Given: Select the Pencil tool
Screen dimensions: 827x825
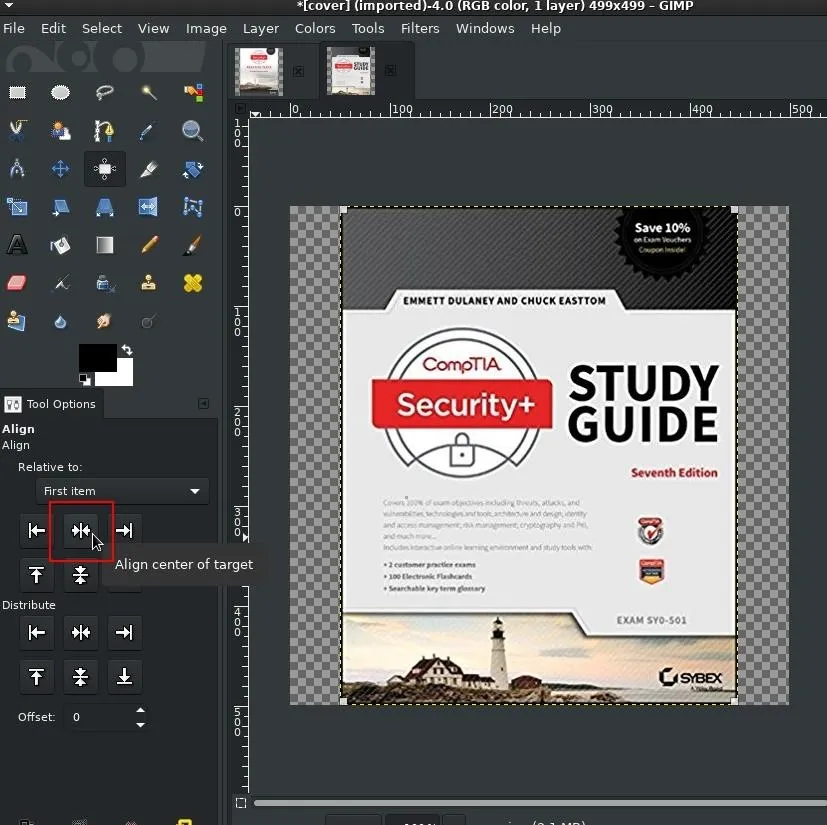Looking at the screenshot, I should pyautogui.click(x=149, y=245).
